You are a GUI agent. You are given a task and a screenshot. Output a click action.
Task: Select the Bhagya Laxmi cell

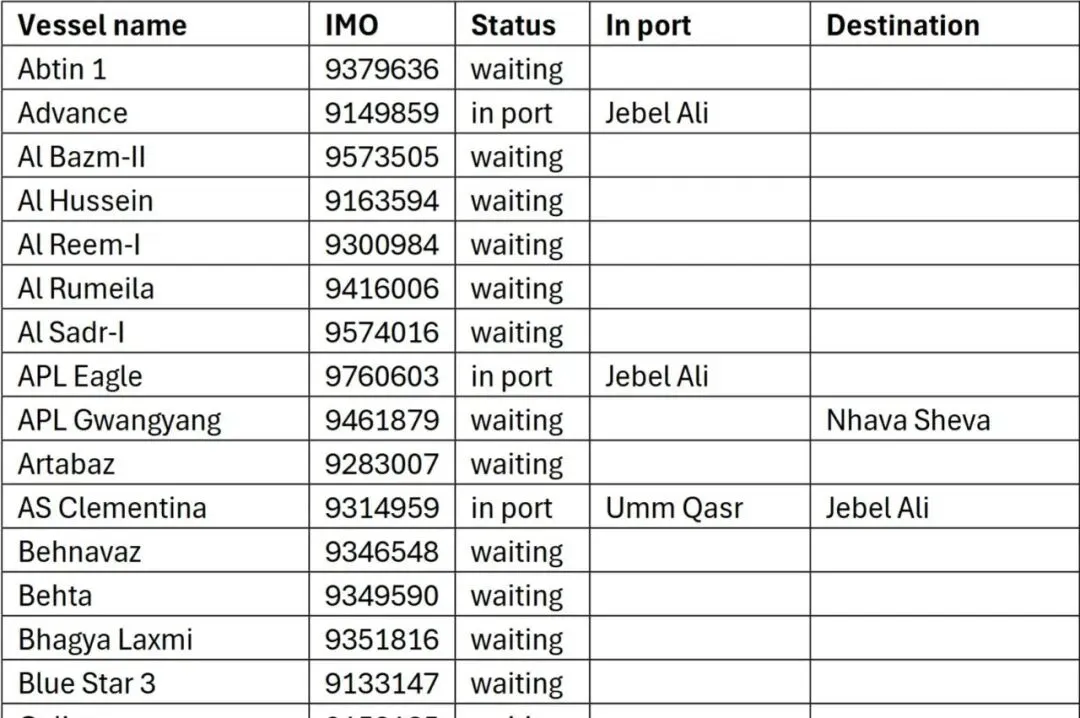[x=105, y=639]
